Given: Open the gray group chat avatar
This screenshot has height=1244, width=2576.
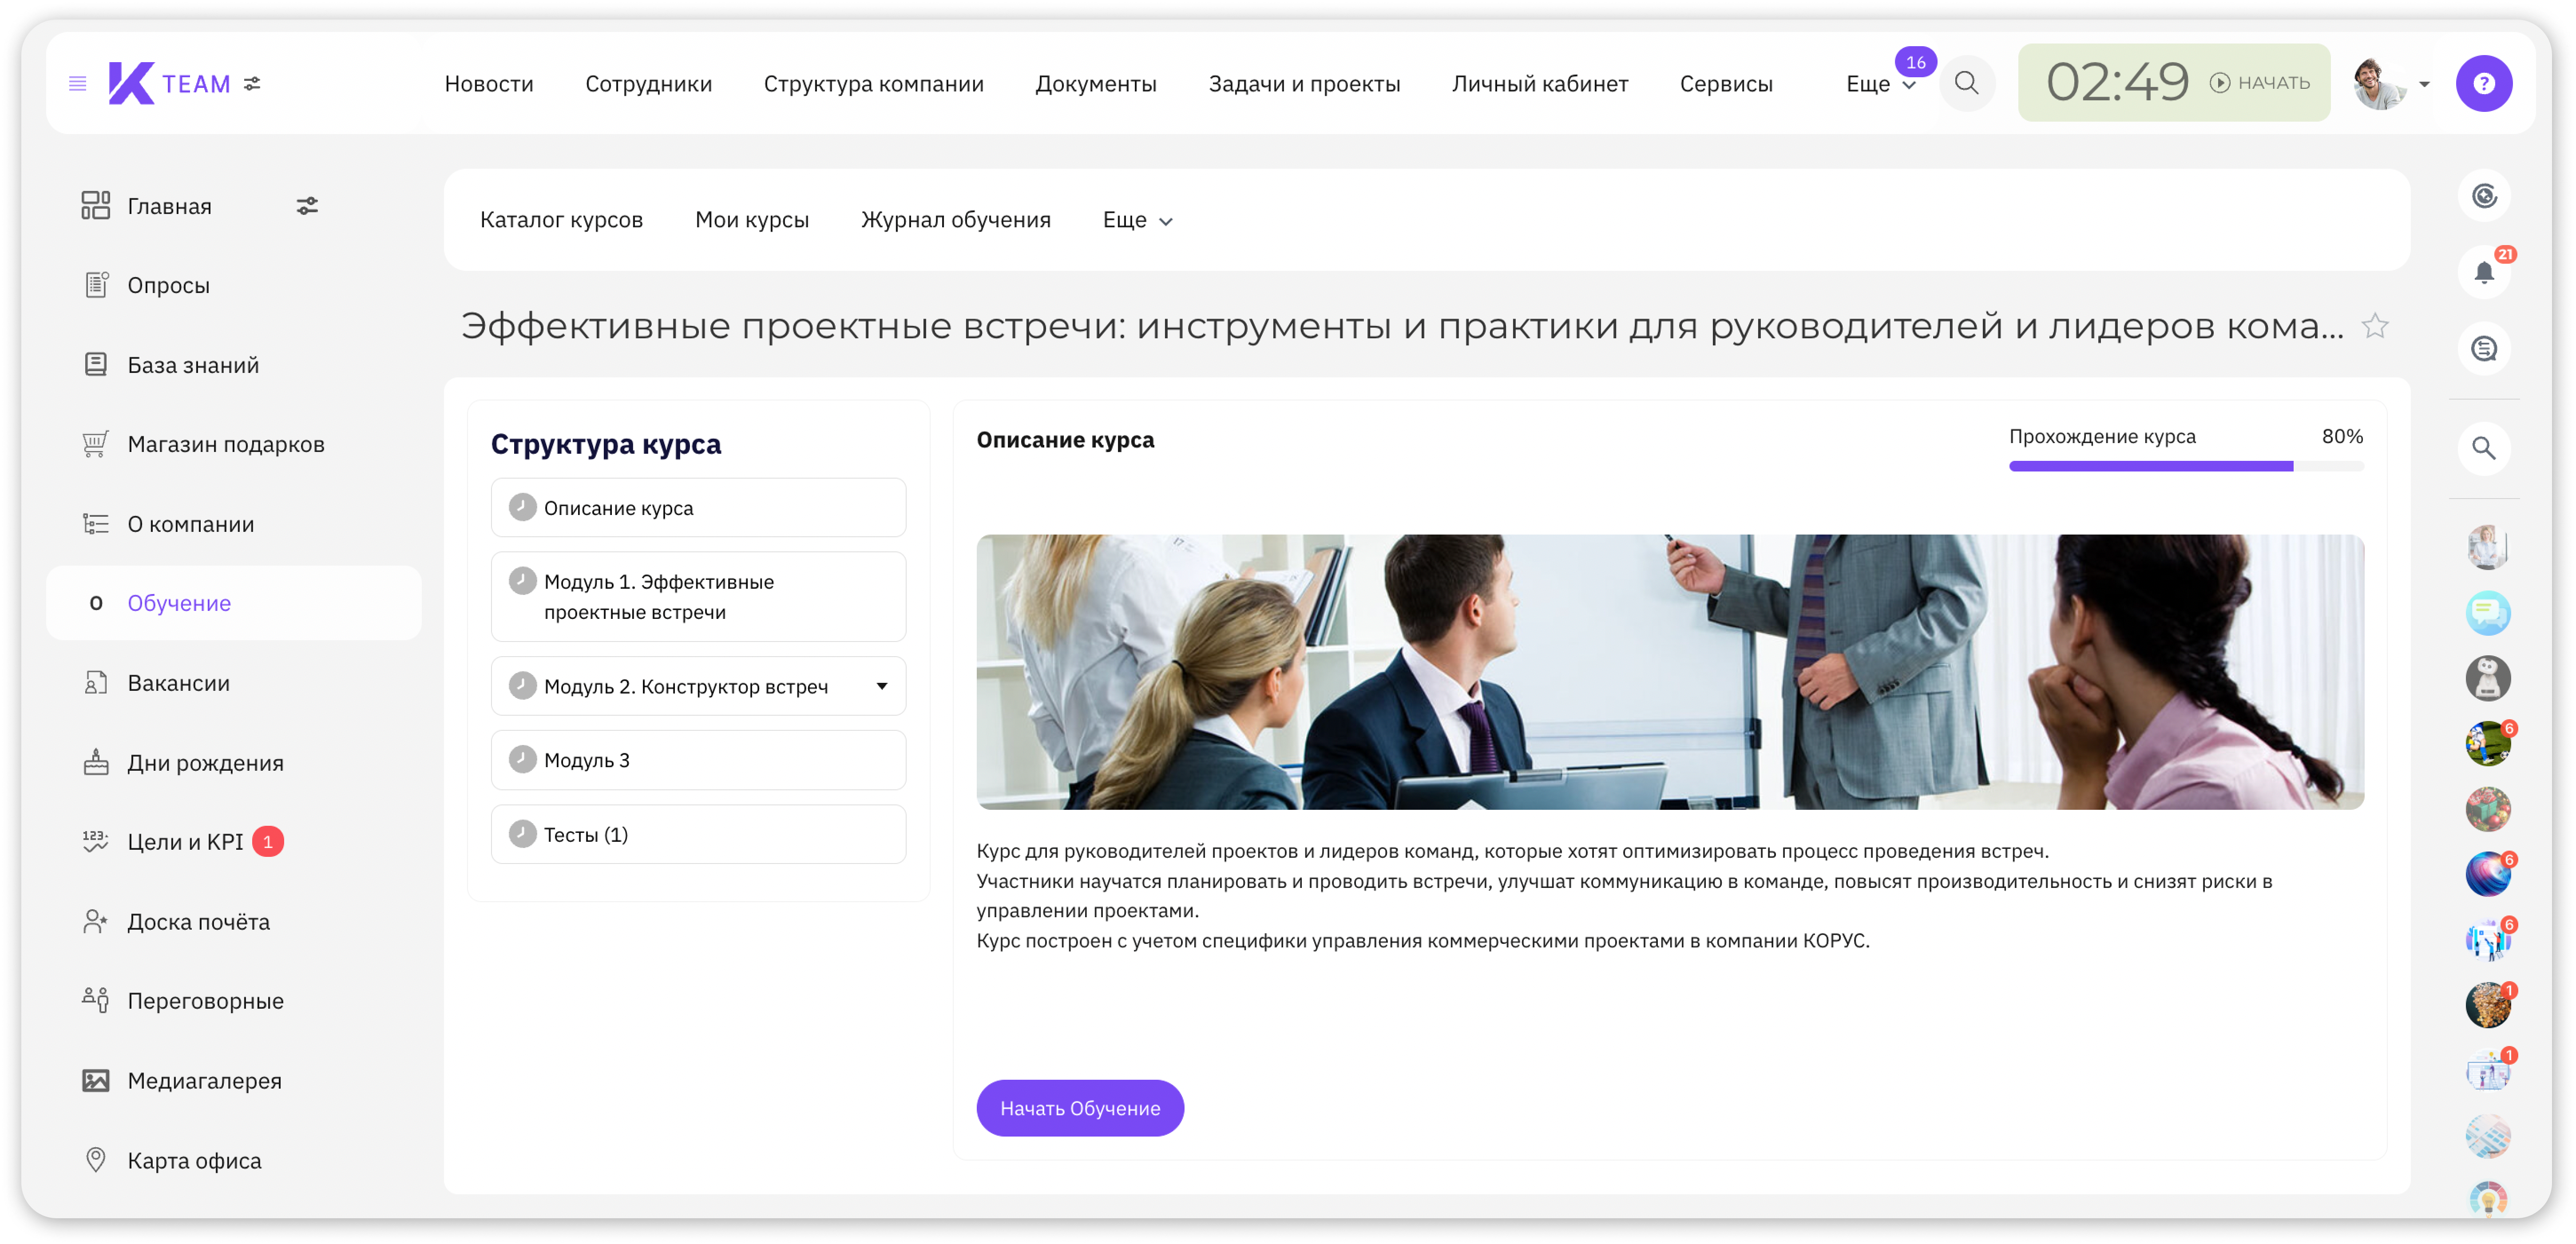Looking at the screenshot, I should pos(2487,678).
